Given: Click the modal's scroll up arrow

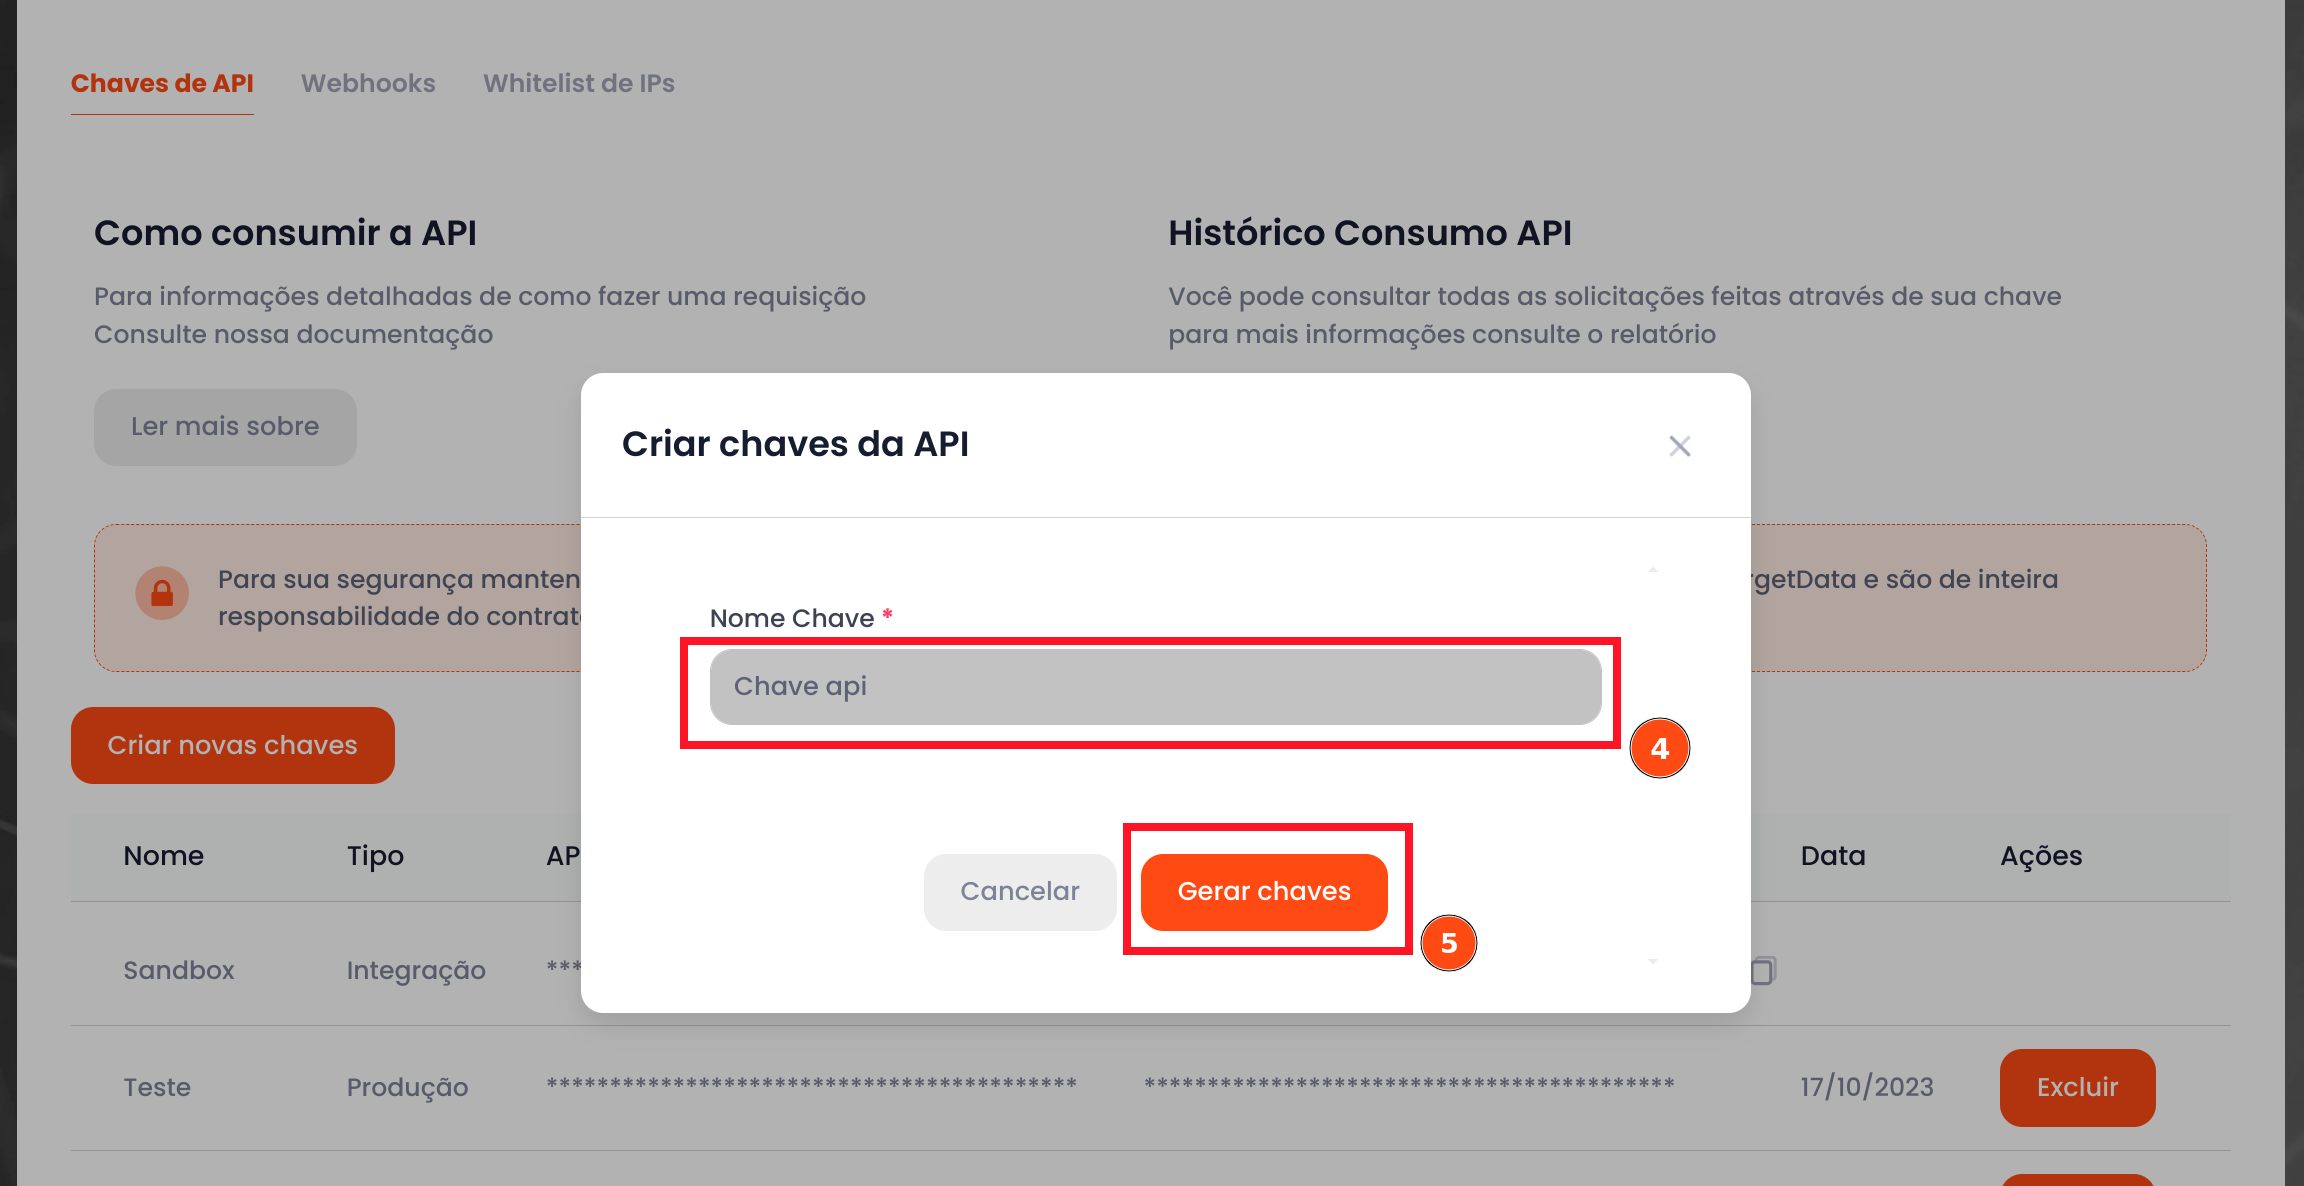Looking at the screenshot, I should coord(1653,569).
